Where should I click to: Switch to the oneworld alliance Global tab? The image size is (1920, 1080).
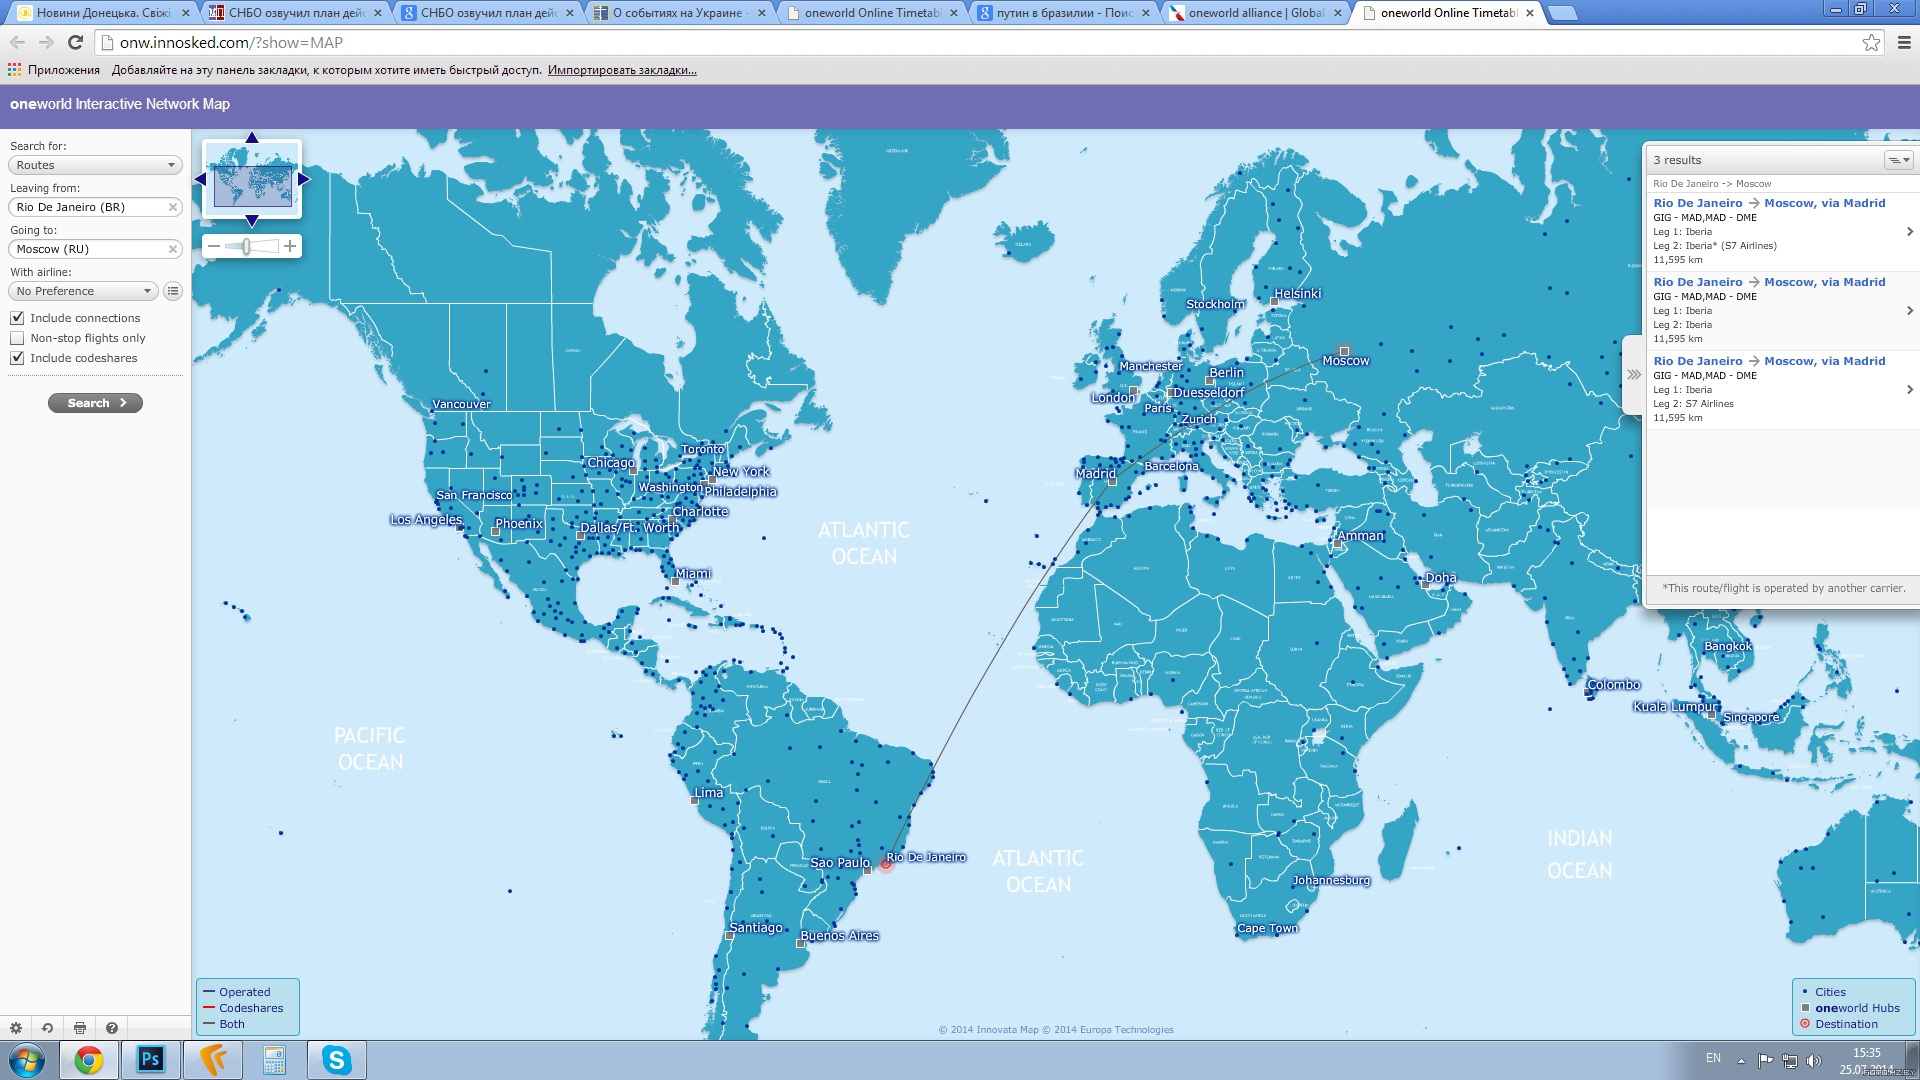click(x=1255, y=13)
